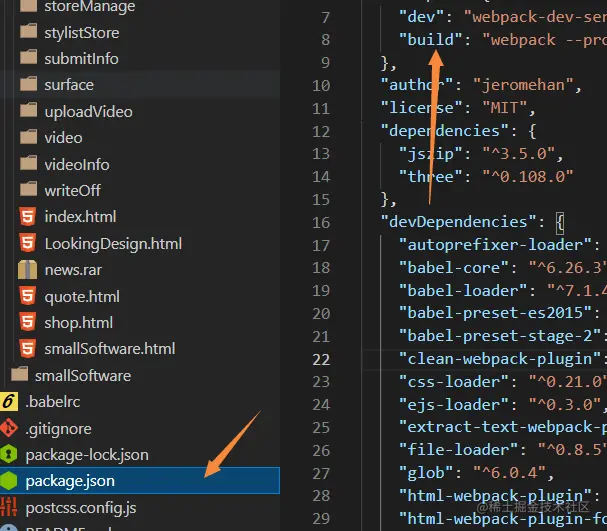The height and width of the screenshot is (531, 607).
Task: Open smallSoftware.html file
Action: (x=110, y=349)
